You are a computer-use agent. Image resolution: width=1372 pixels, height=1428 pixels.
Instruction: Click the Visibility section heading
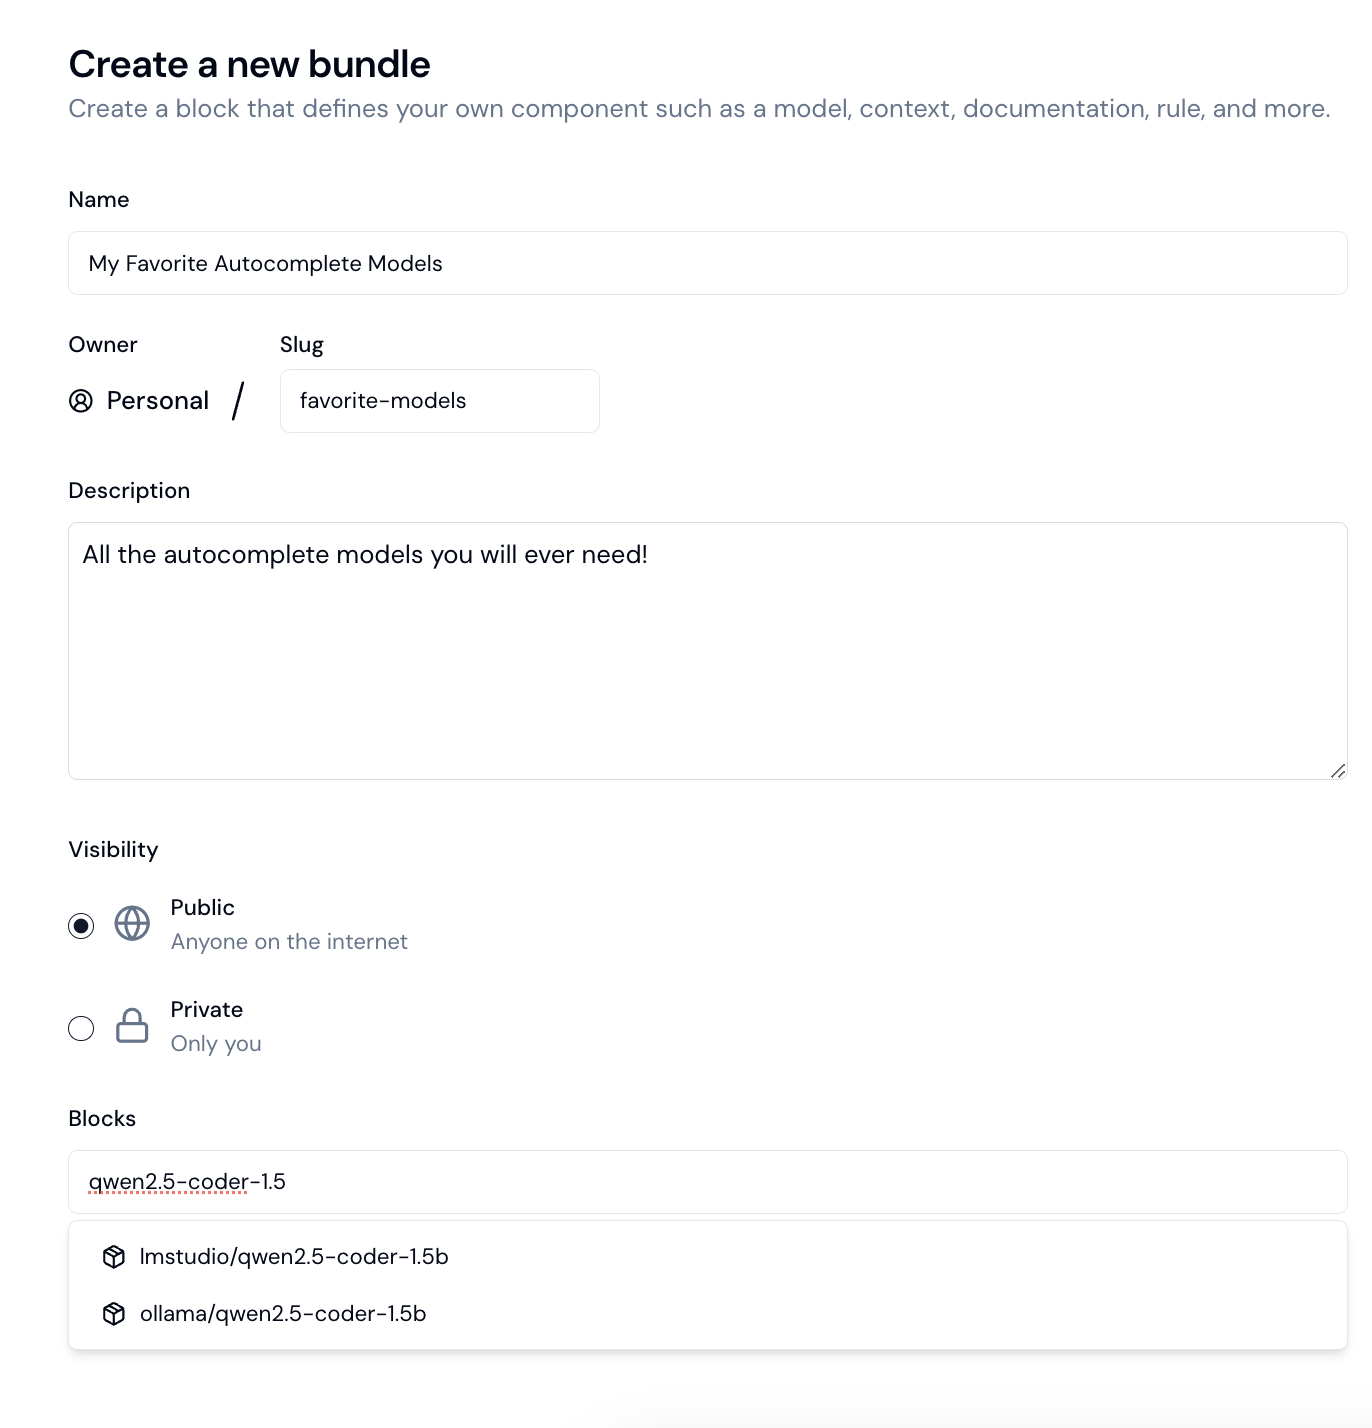click(x=113, y=849)
